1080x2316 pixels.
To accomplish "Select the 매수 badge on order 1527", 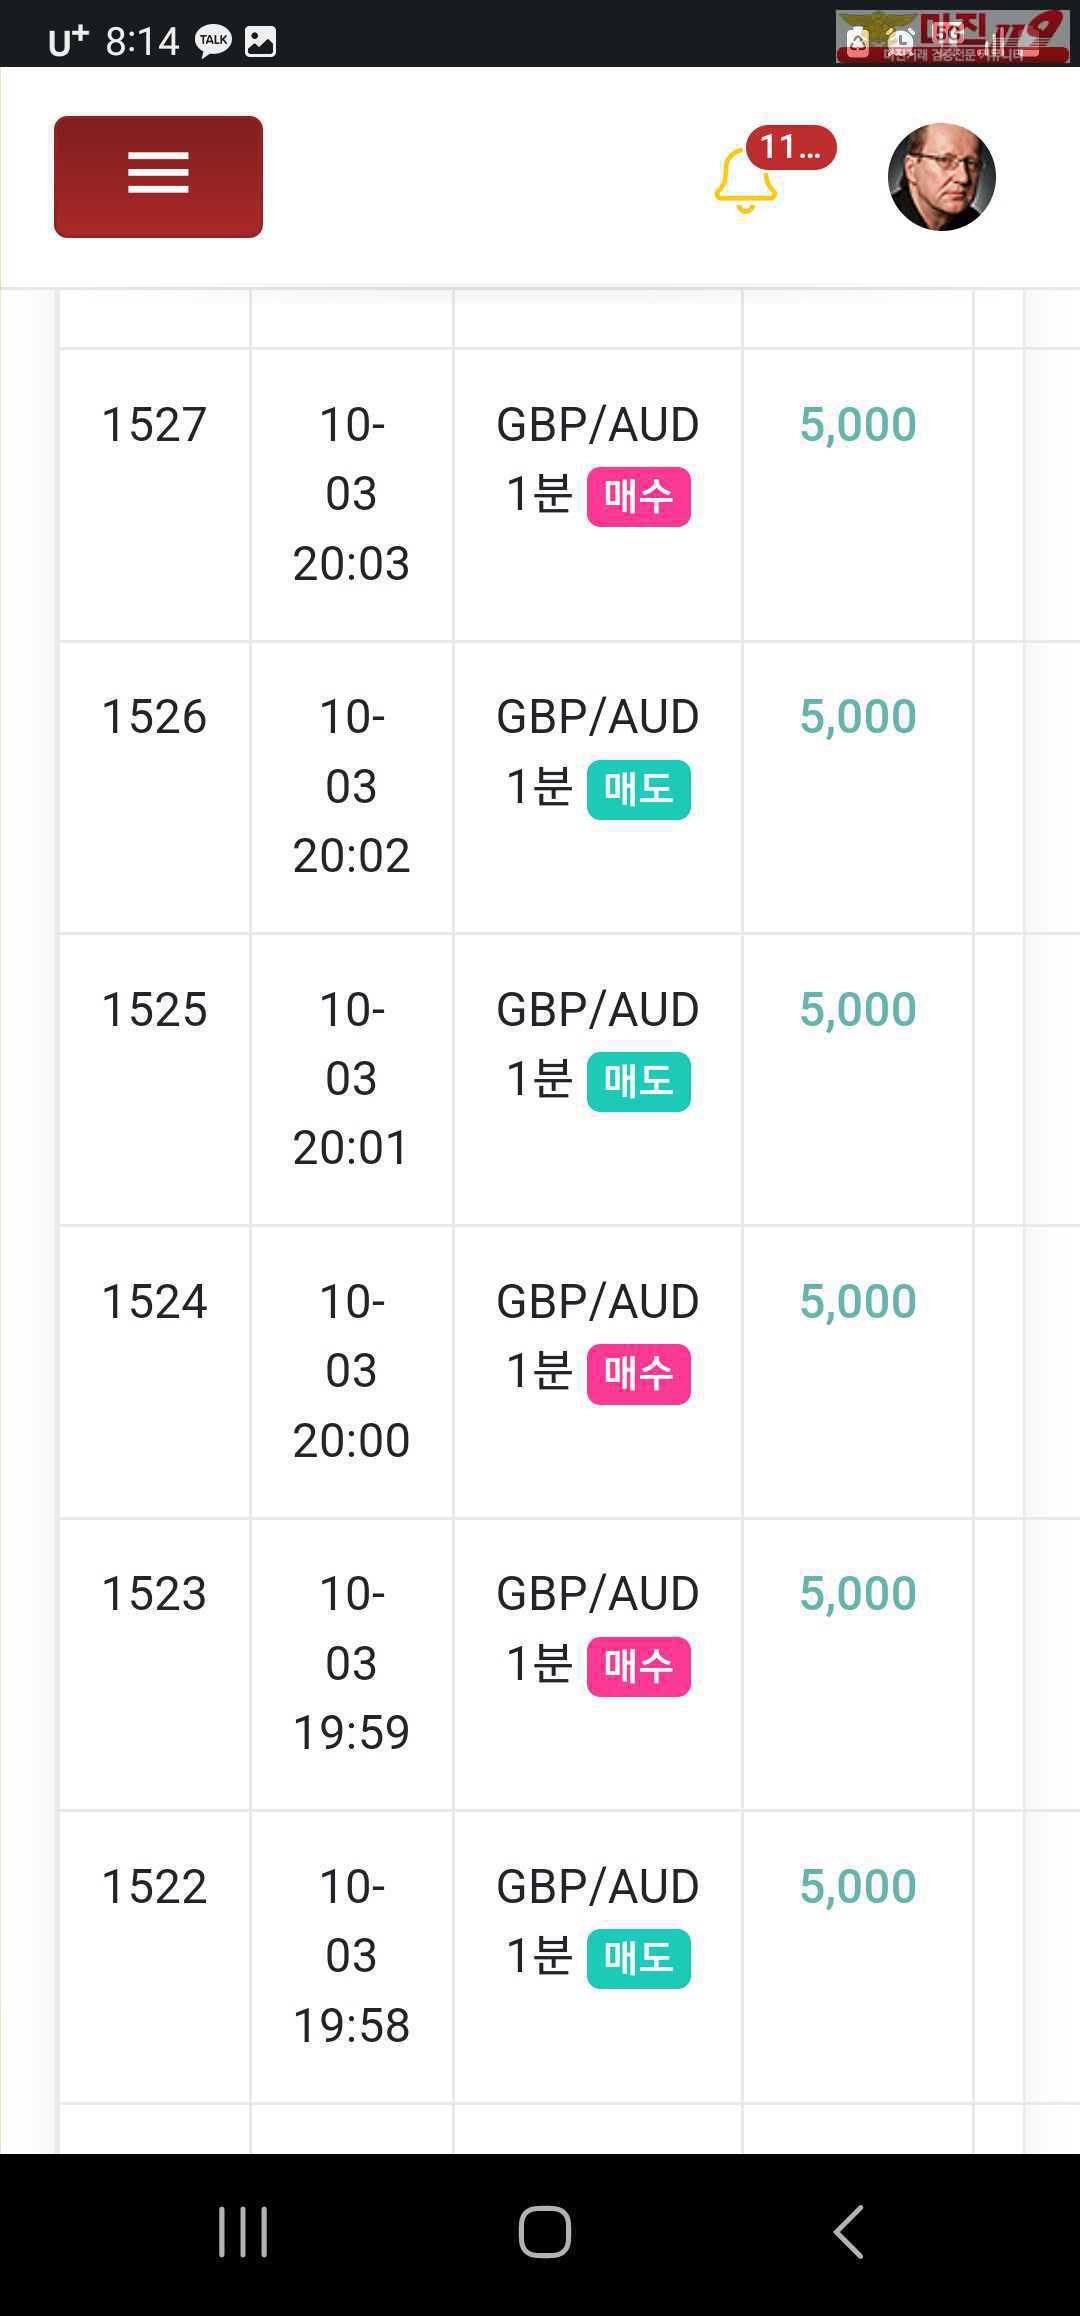I will click(638, 496).
